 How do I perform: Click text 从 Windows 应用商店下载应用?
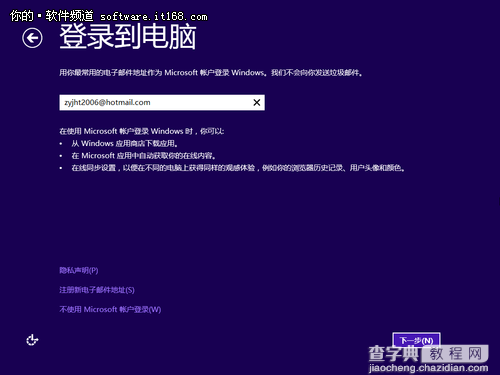pyautogui.click(x=124, y=144)
